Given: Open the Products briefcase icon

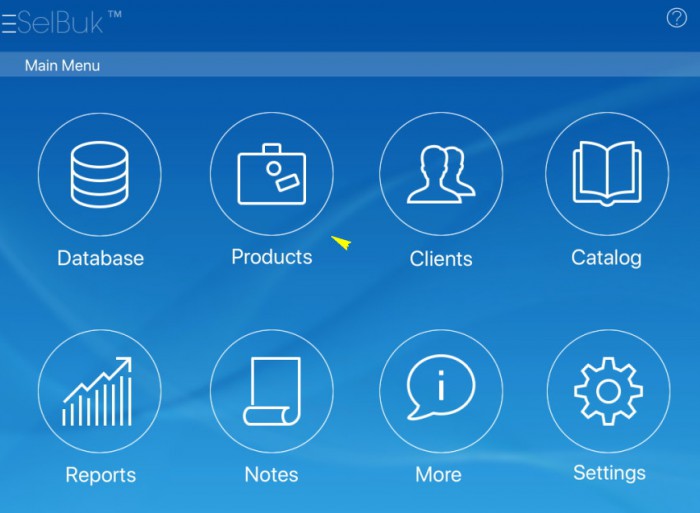Looking at the screenshot, I should (271, 174).
